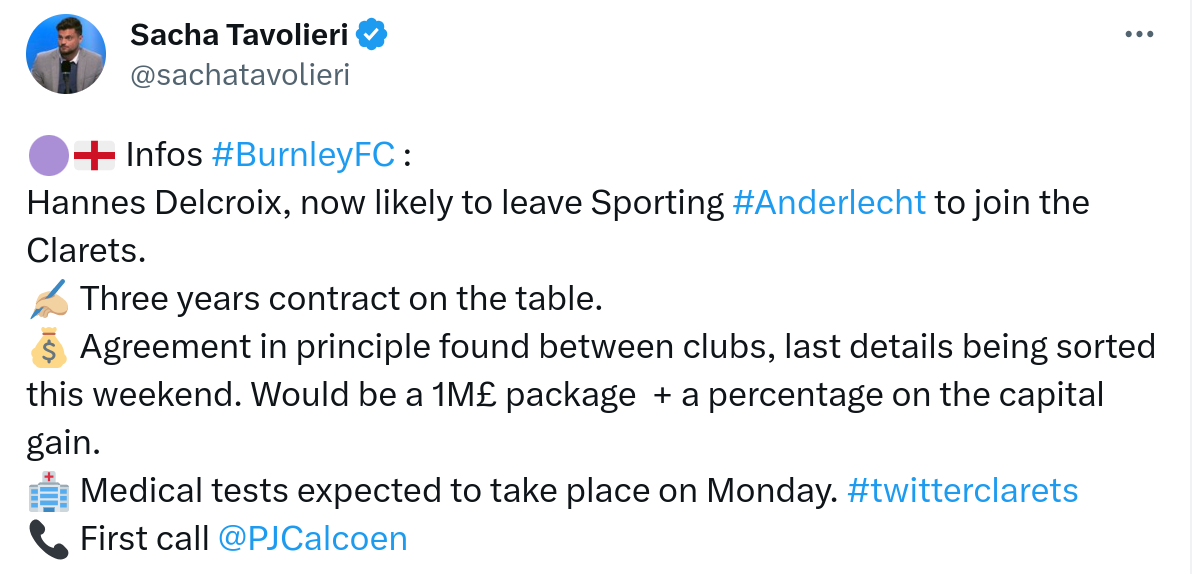The image size is (1194, 574).
Task: Open Sacha Tavolieri's profile picture
Action: [67, 54]
